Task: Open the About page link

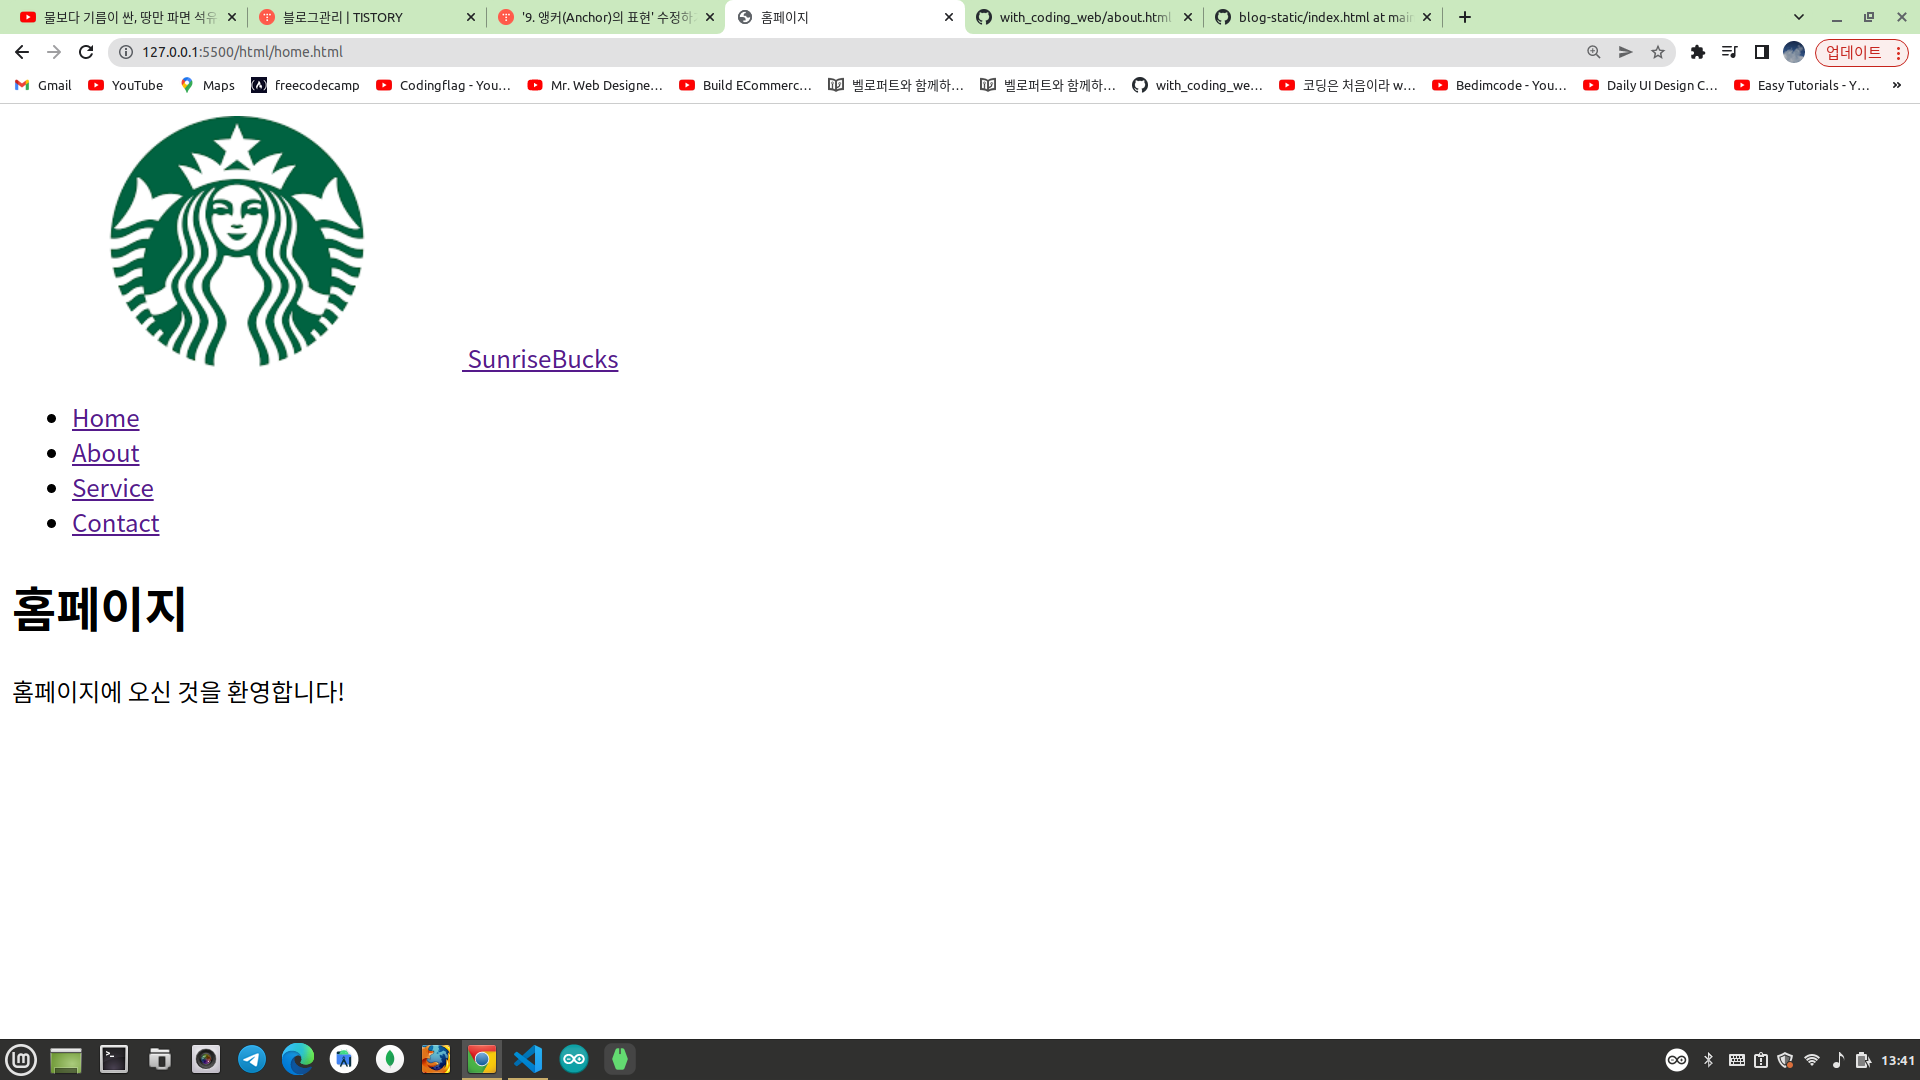Action: tap(105, 453)
